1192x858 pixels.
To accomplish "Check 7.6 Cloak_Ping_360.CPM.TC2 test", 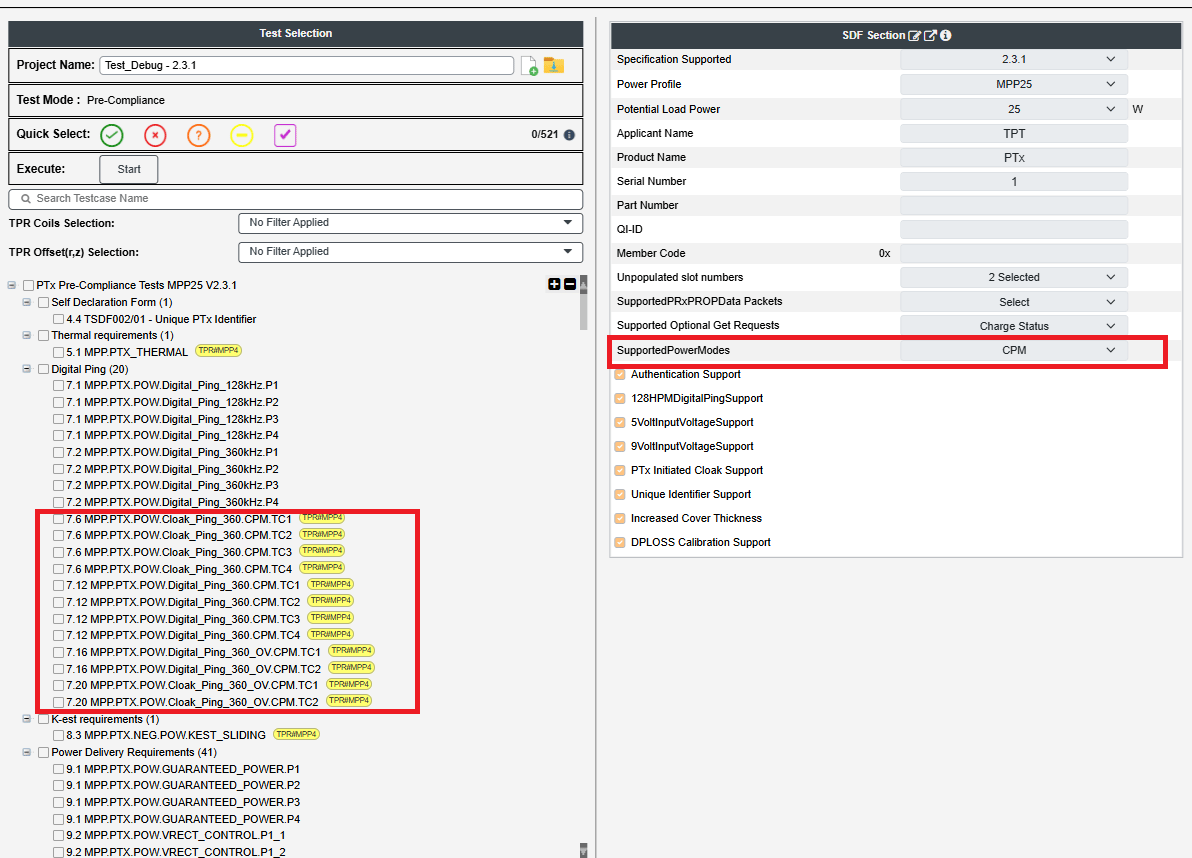I will coord(59,536).
